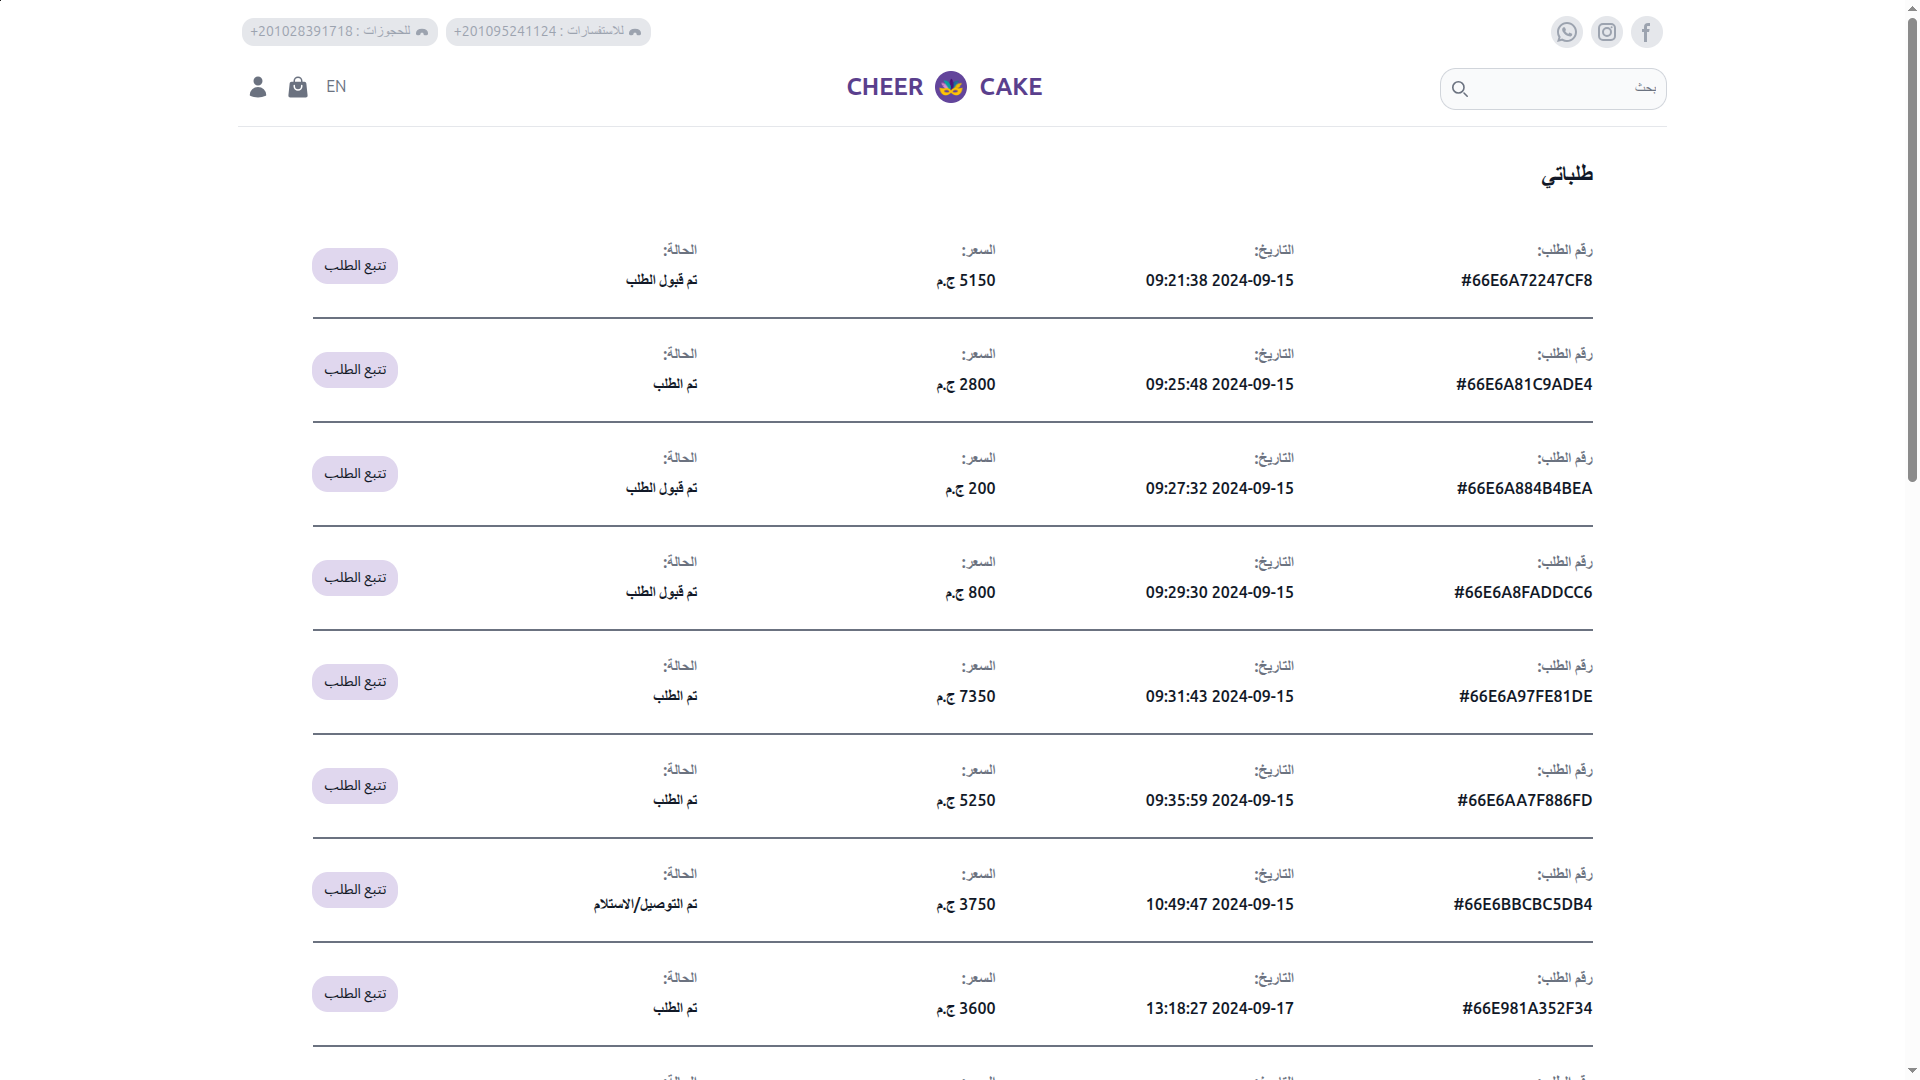Track order #66E6A884B4BEA
The width and height of the screenshot is (1920, 1080).
355,474
